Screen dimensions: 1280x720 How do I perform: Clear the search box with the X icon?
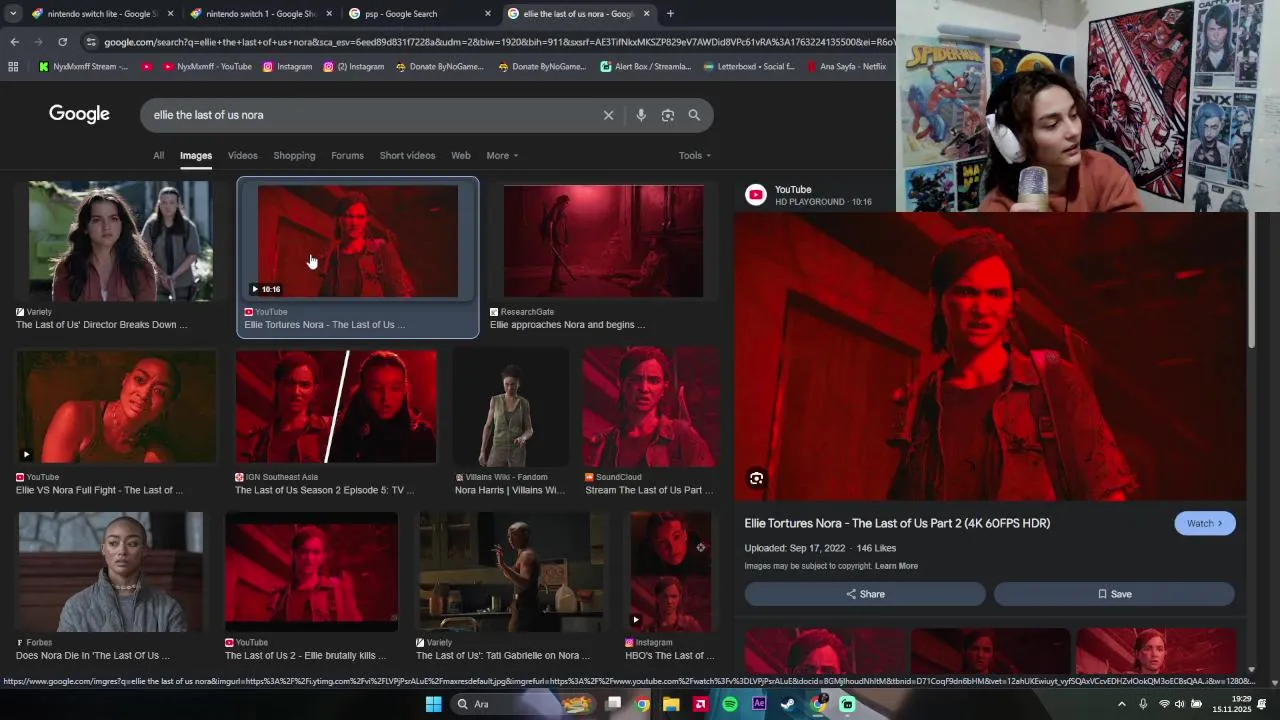[x=608, y=115]
